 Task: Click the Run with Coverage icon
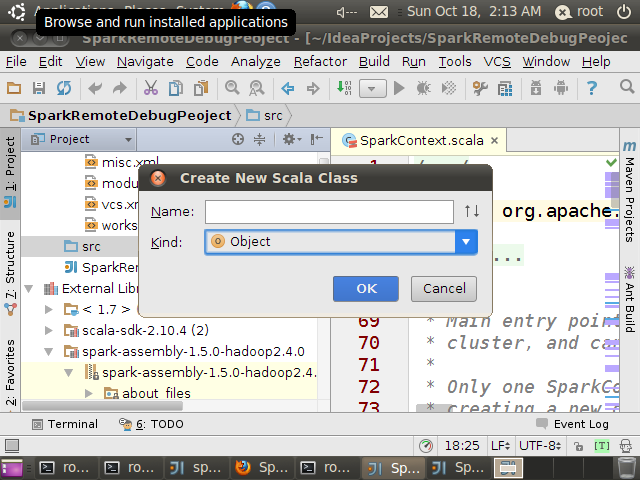click(449, 88)
